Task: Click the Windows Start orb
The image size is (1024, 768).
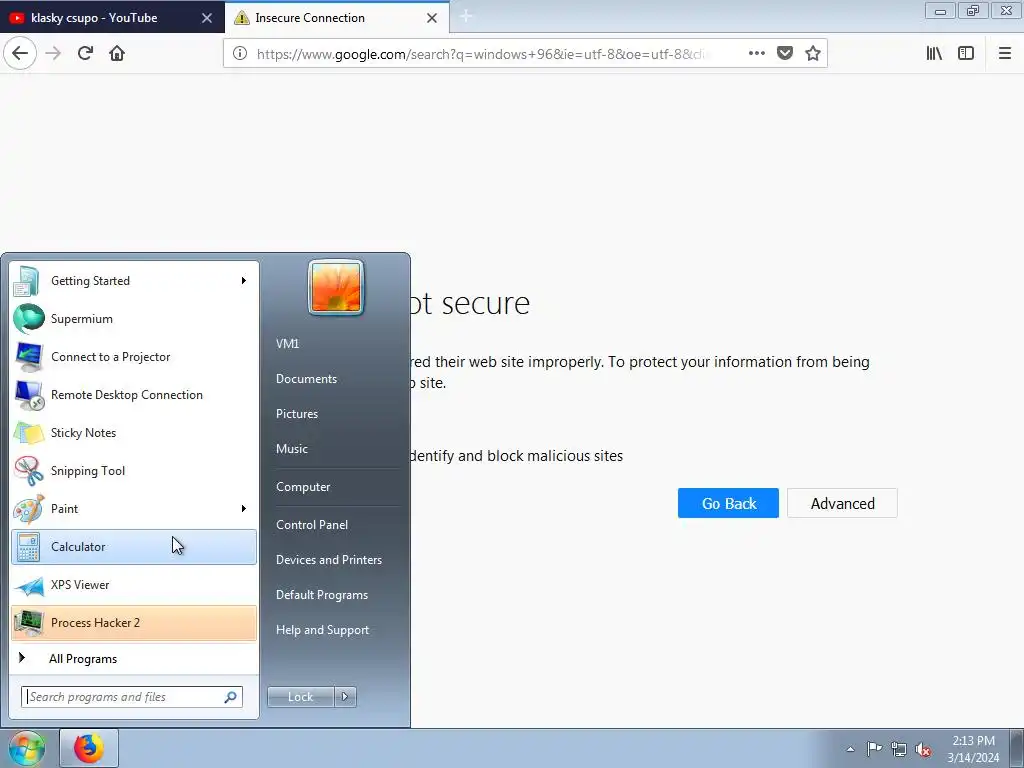Action: point(26,748)
